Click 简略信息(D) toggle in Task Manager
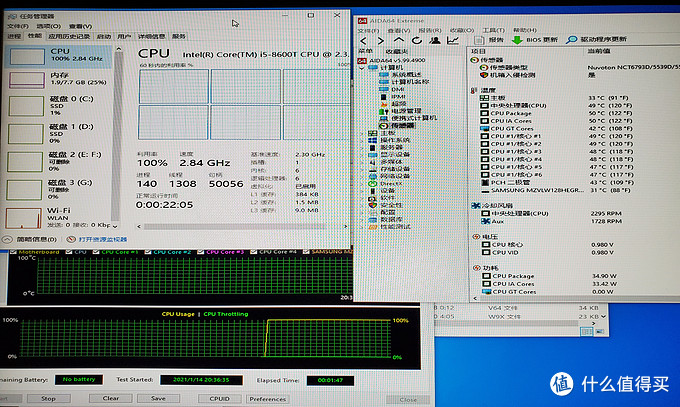Image resolution: width=680 pixels, height=407 pixels. 30,240
